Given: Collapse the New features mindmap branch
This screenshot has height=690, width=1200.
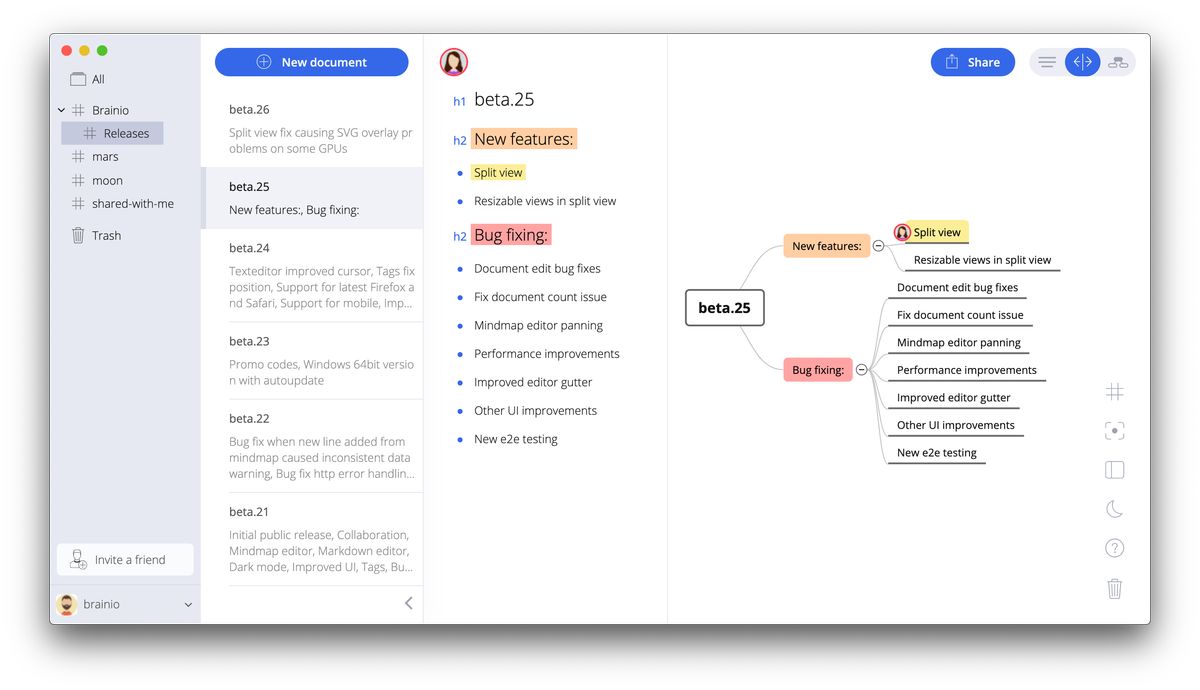Looking at the screenshot, I should pos(878,246).
